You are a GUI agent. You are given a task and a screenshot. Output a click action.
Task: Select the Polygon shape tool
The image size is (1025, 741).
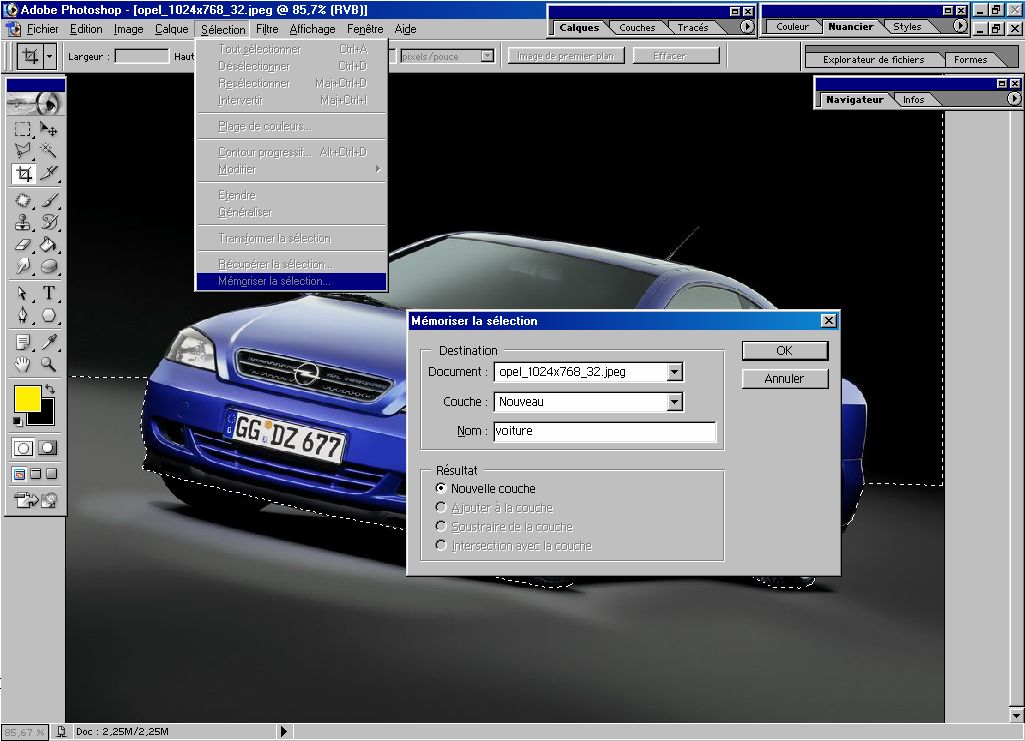[x=48, y=316]
